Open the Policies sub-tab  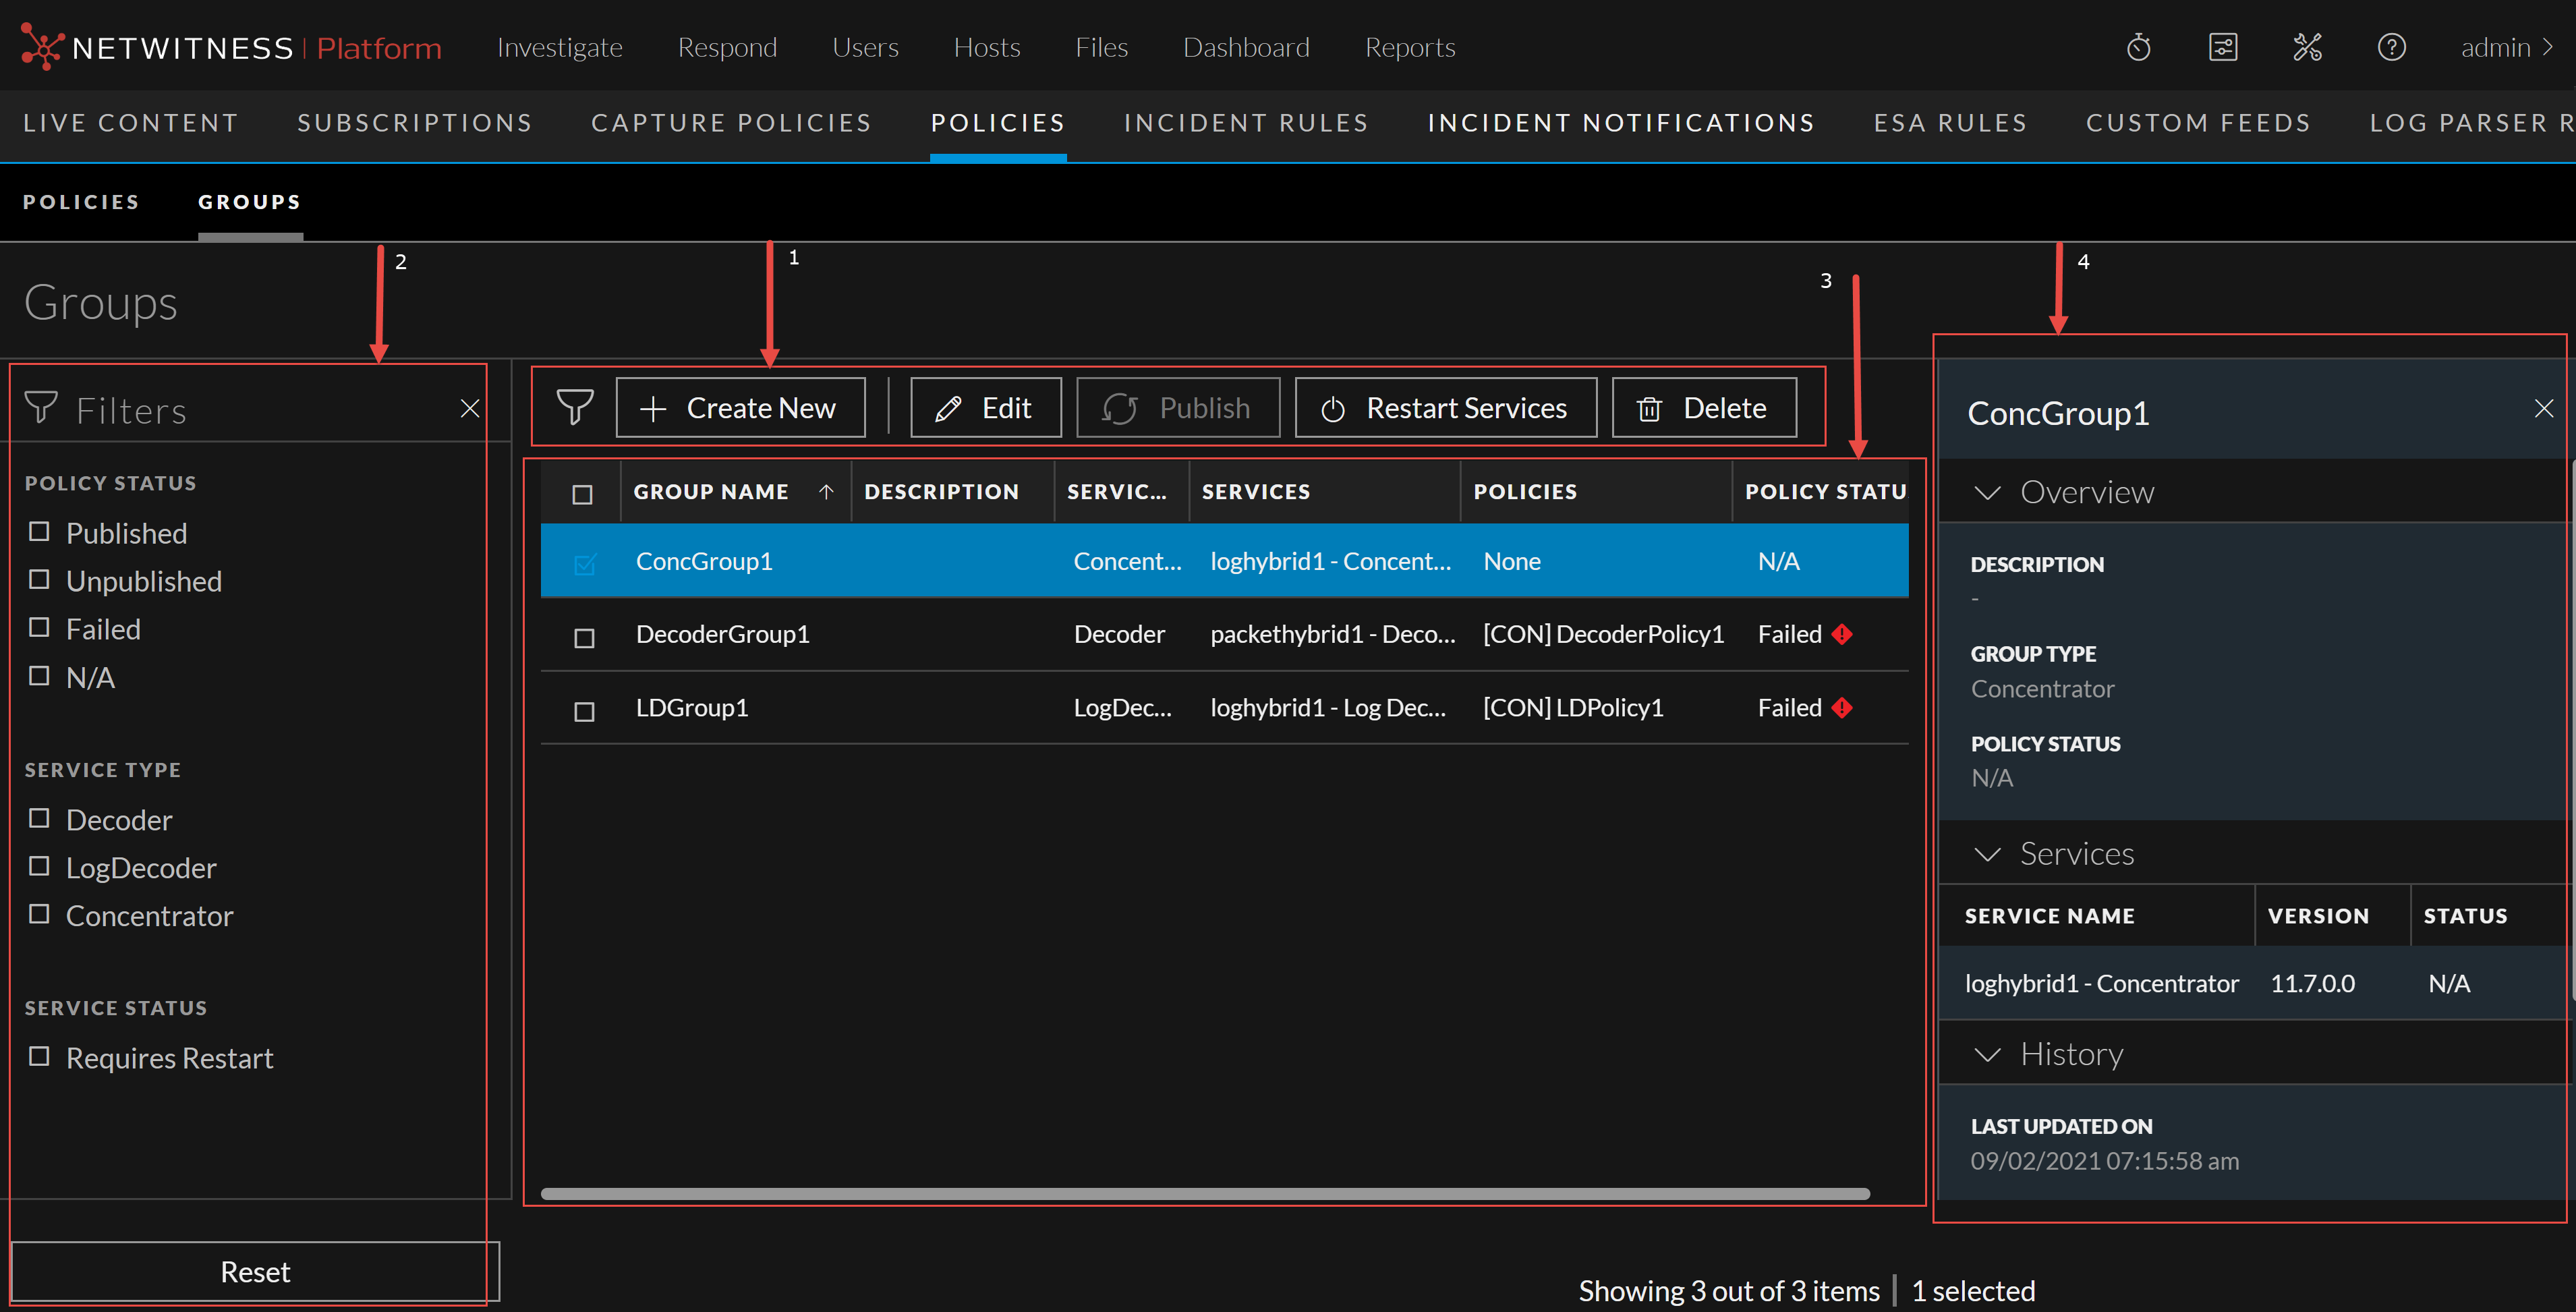coord(81,202)
